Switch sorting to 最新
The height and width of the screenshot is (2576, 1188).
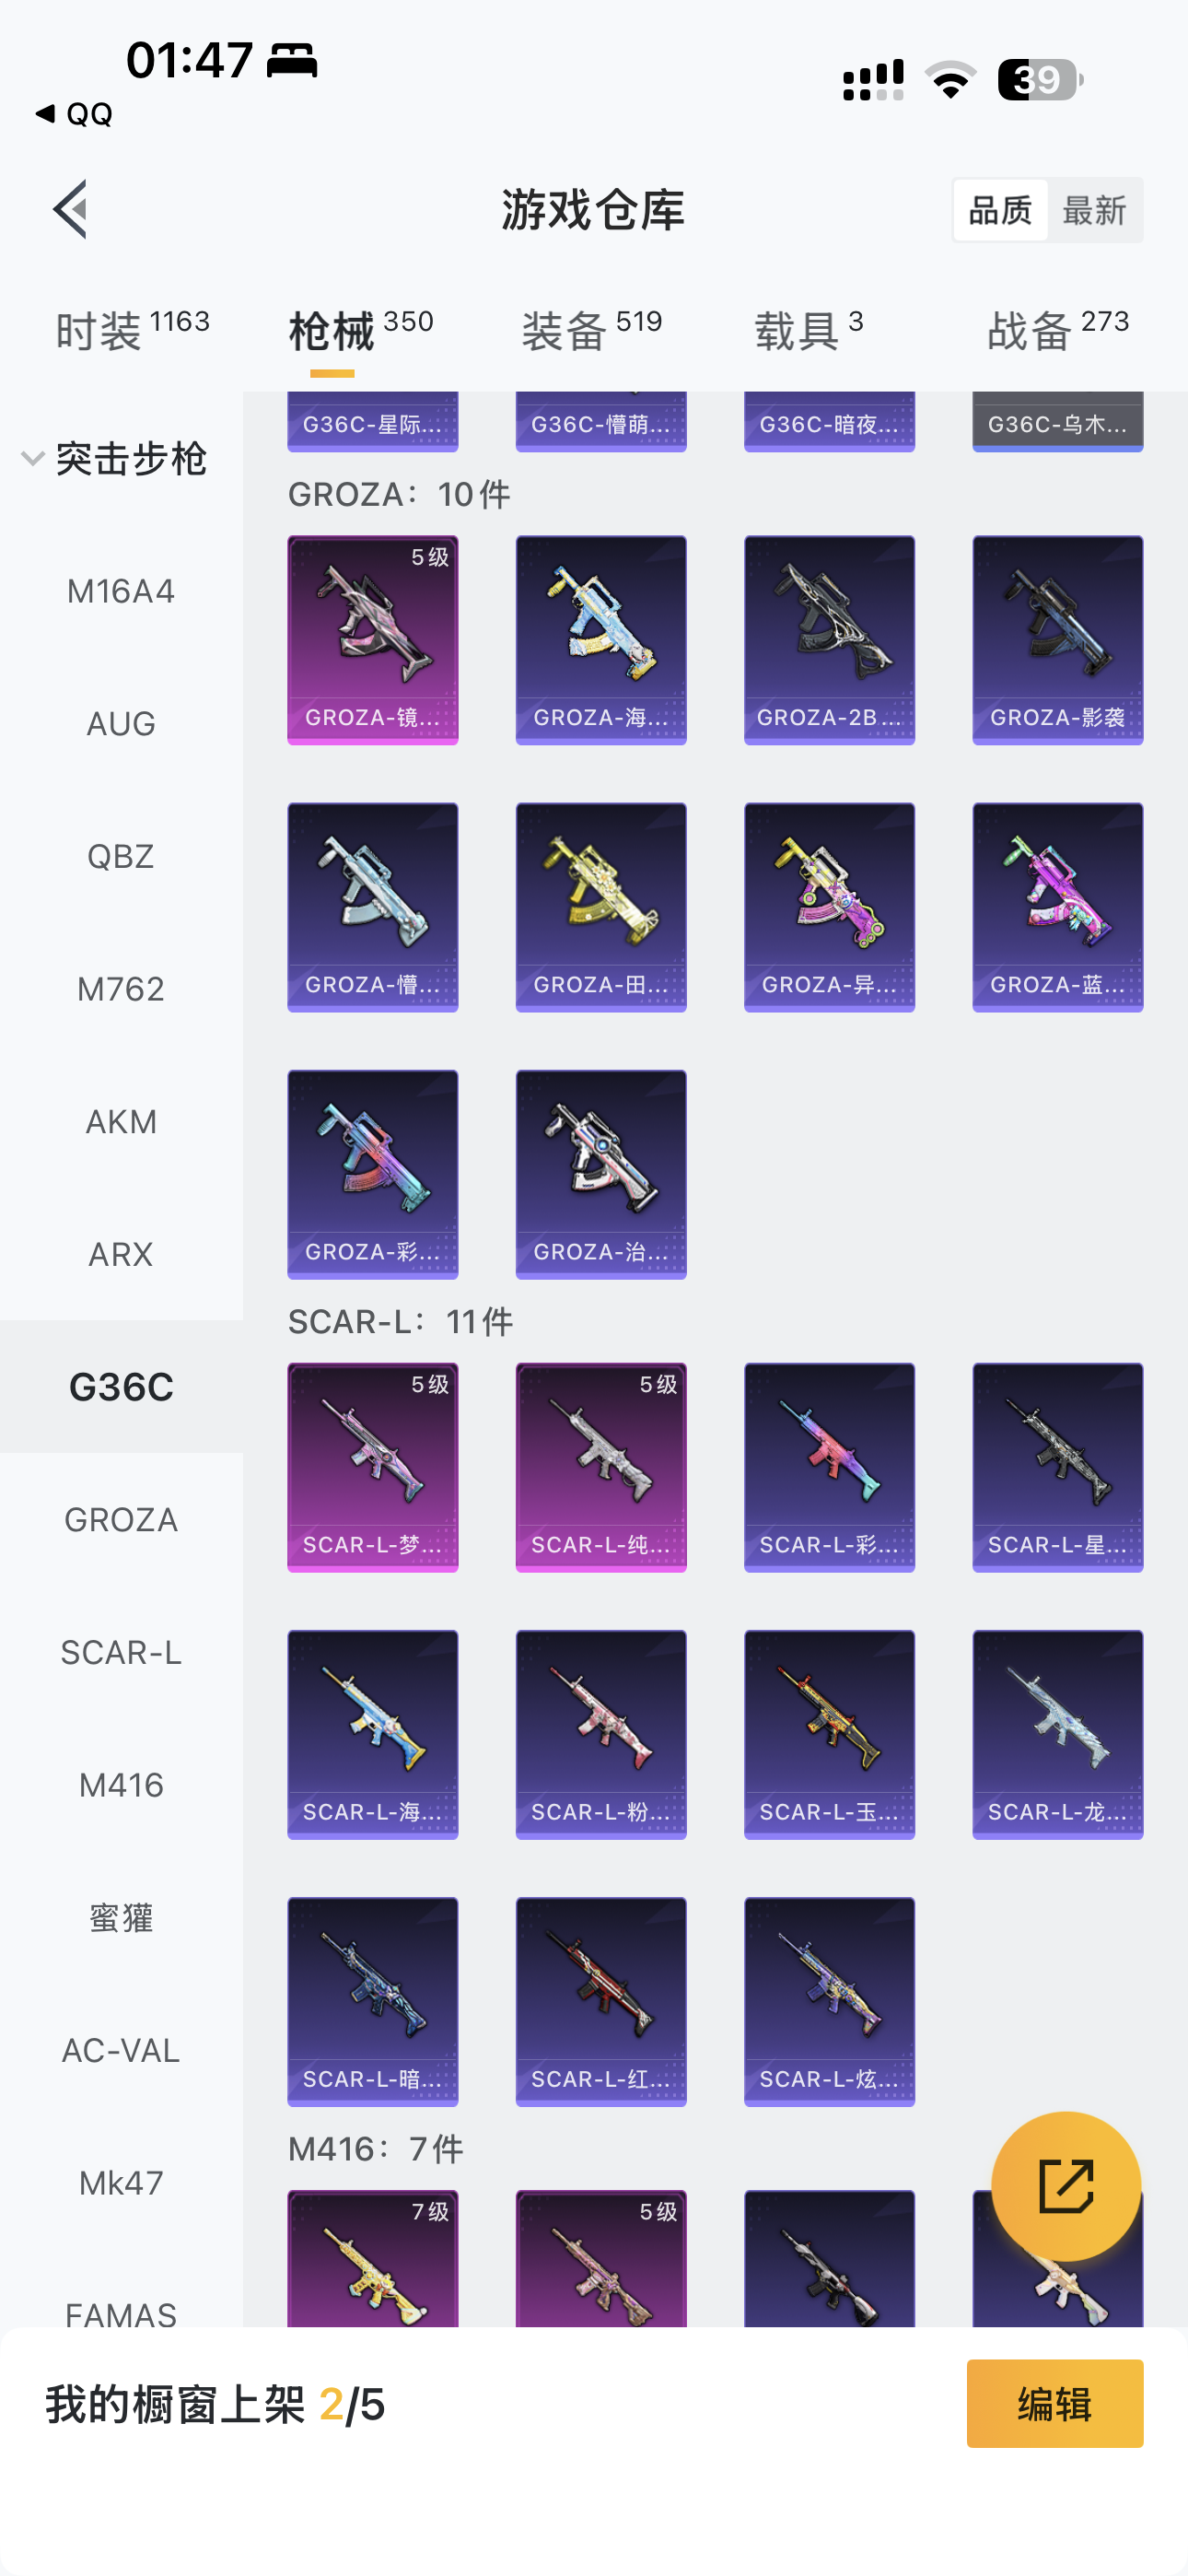(x=1094, y=210)
